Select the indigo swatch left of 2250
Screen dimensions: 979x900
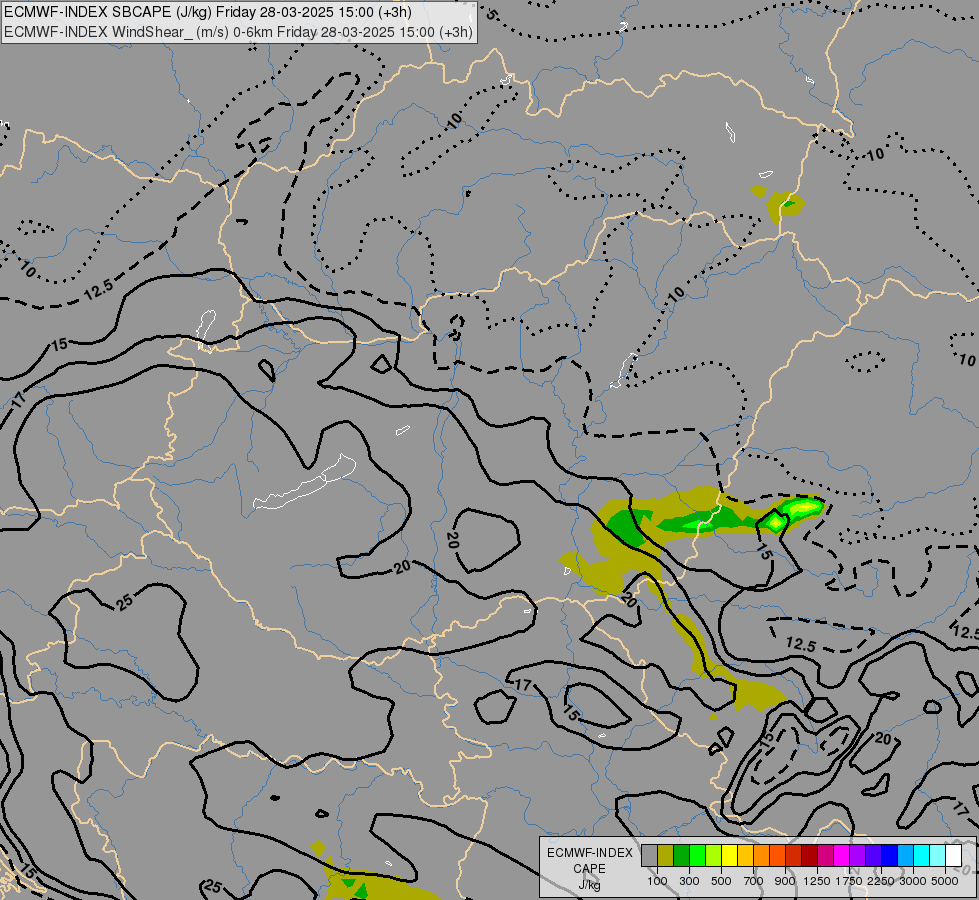(x=873, y=856)
